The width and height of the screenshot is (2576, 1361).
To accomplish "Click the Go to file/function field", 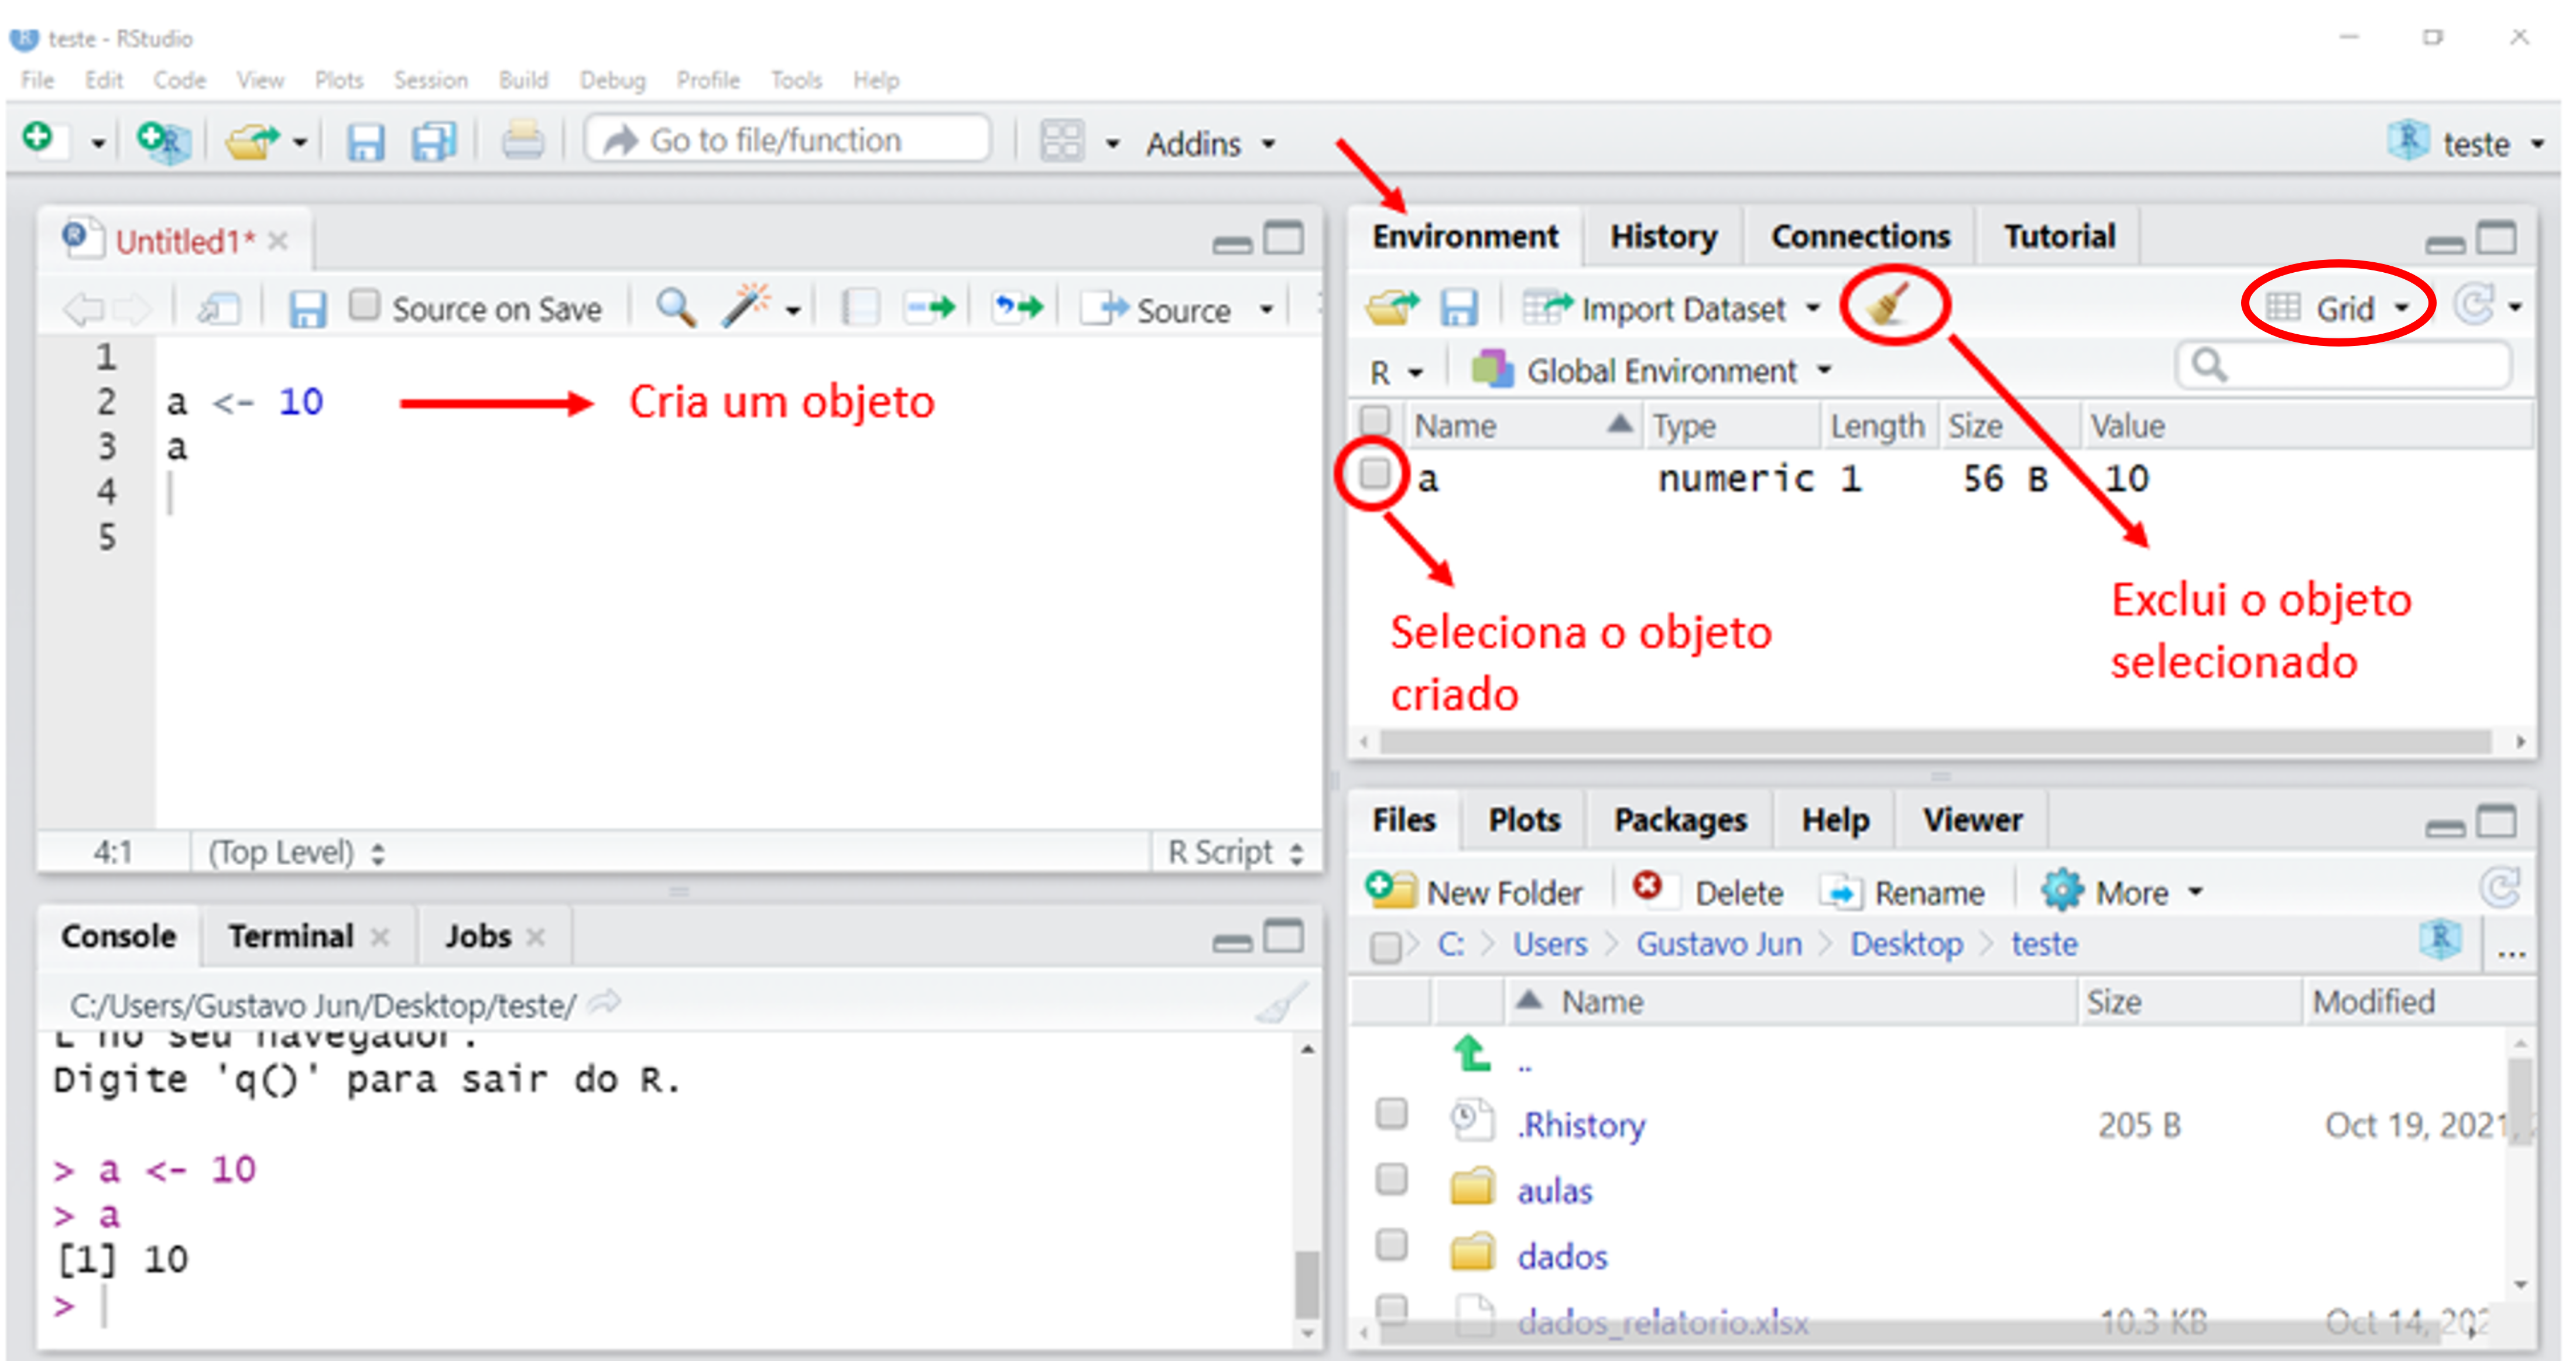I will pyautogui.click(x=790, y=141).
